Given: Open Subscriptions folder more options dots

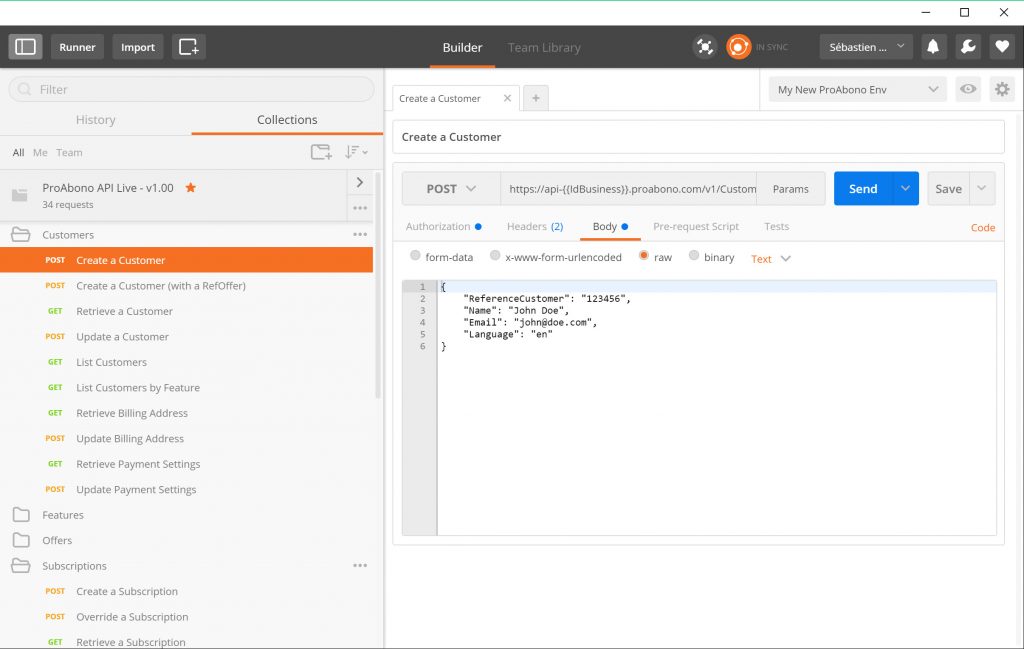Looking at the screenshot, I should [360, 565].
